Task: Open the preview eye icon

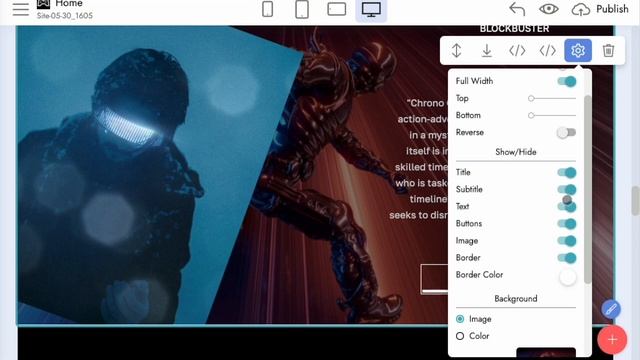Action: point(549,9)
